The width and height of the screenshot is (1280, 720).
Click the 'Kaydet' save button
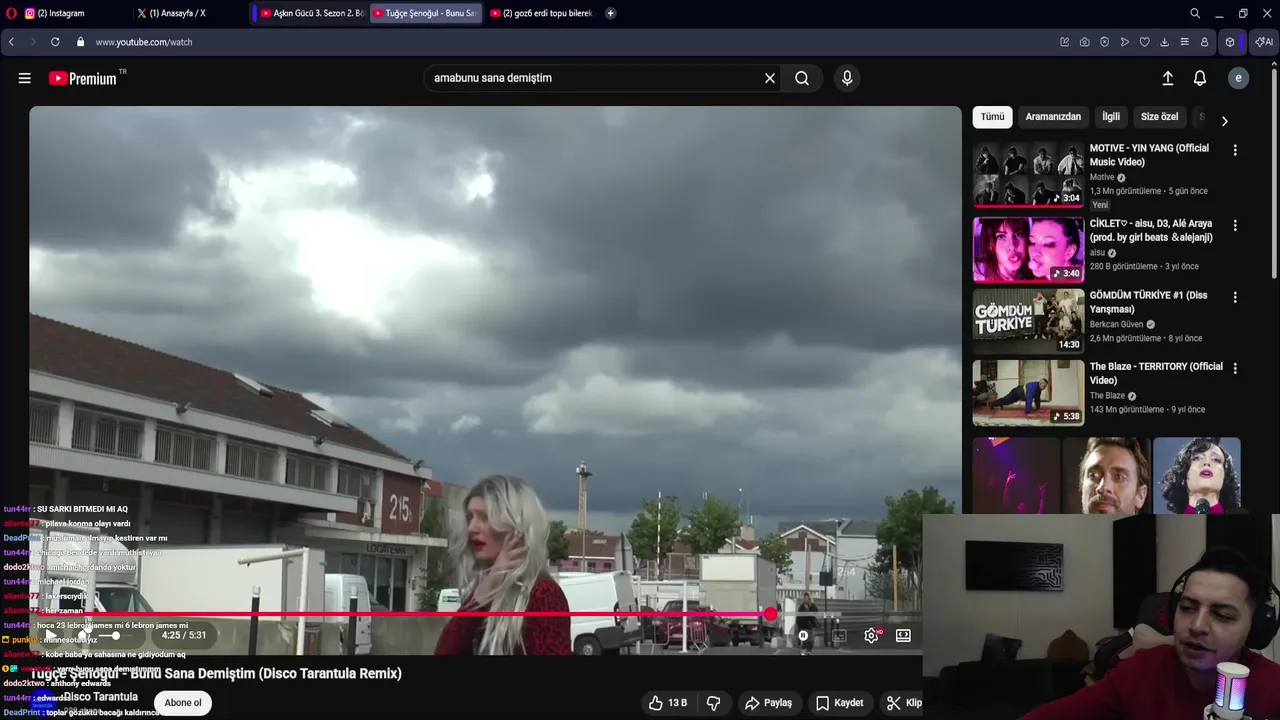tap(839, 703)
